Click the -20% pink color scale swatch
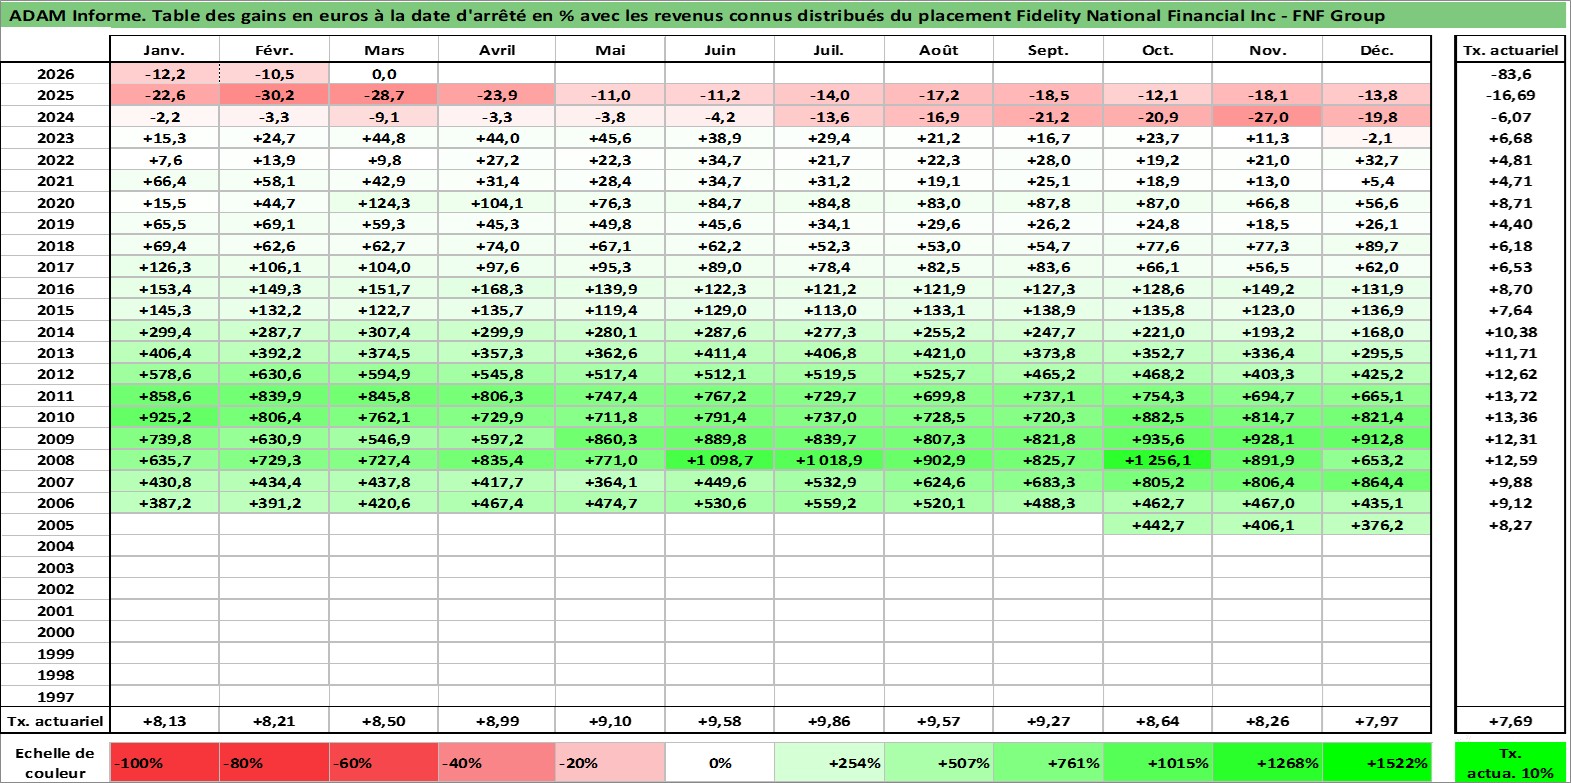Image resolution: width=1571 pixels, height=783 pixels. [x=610, y=763]
